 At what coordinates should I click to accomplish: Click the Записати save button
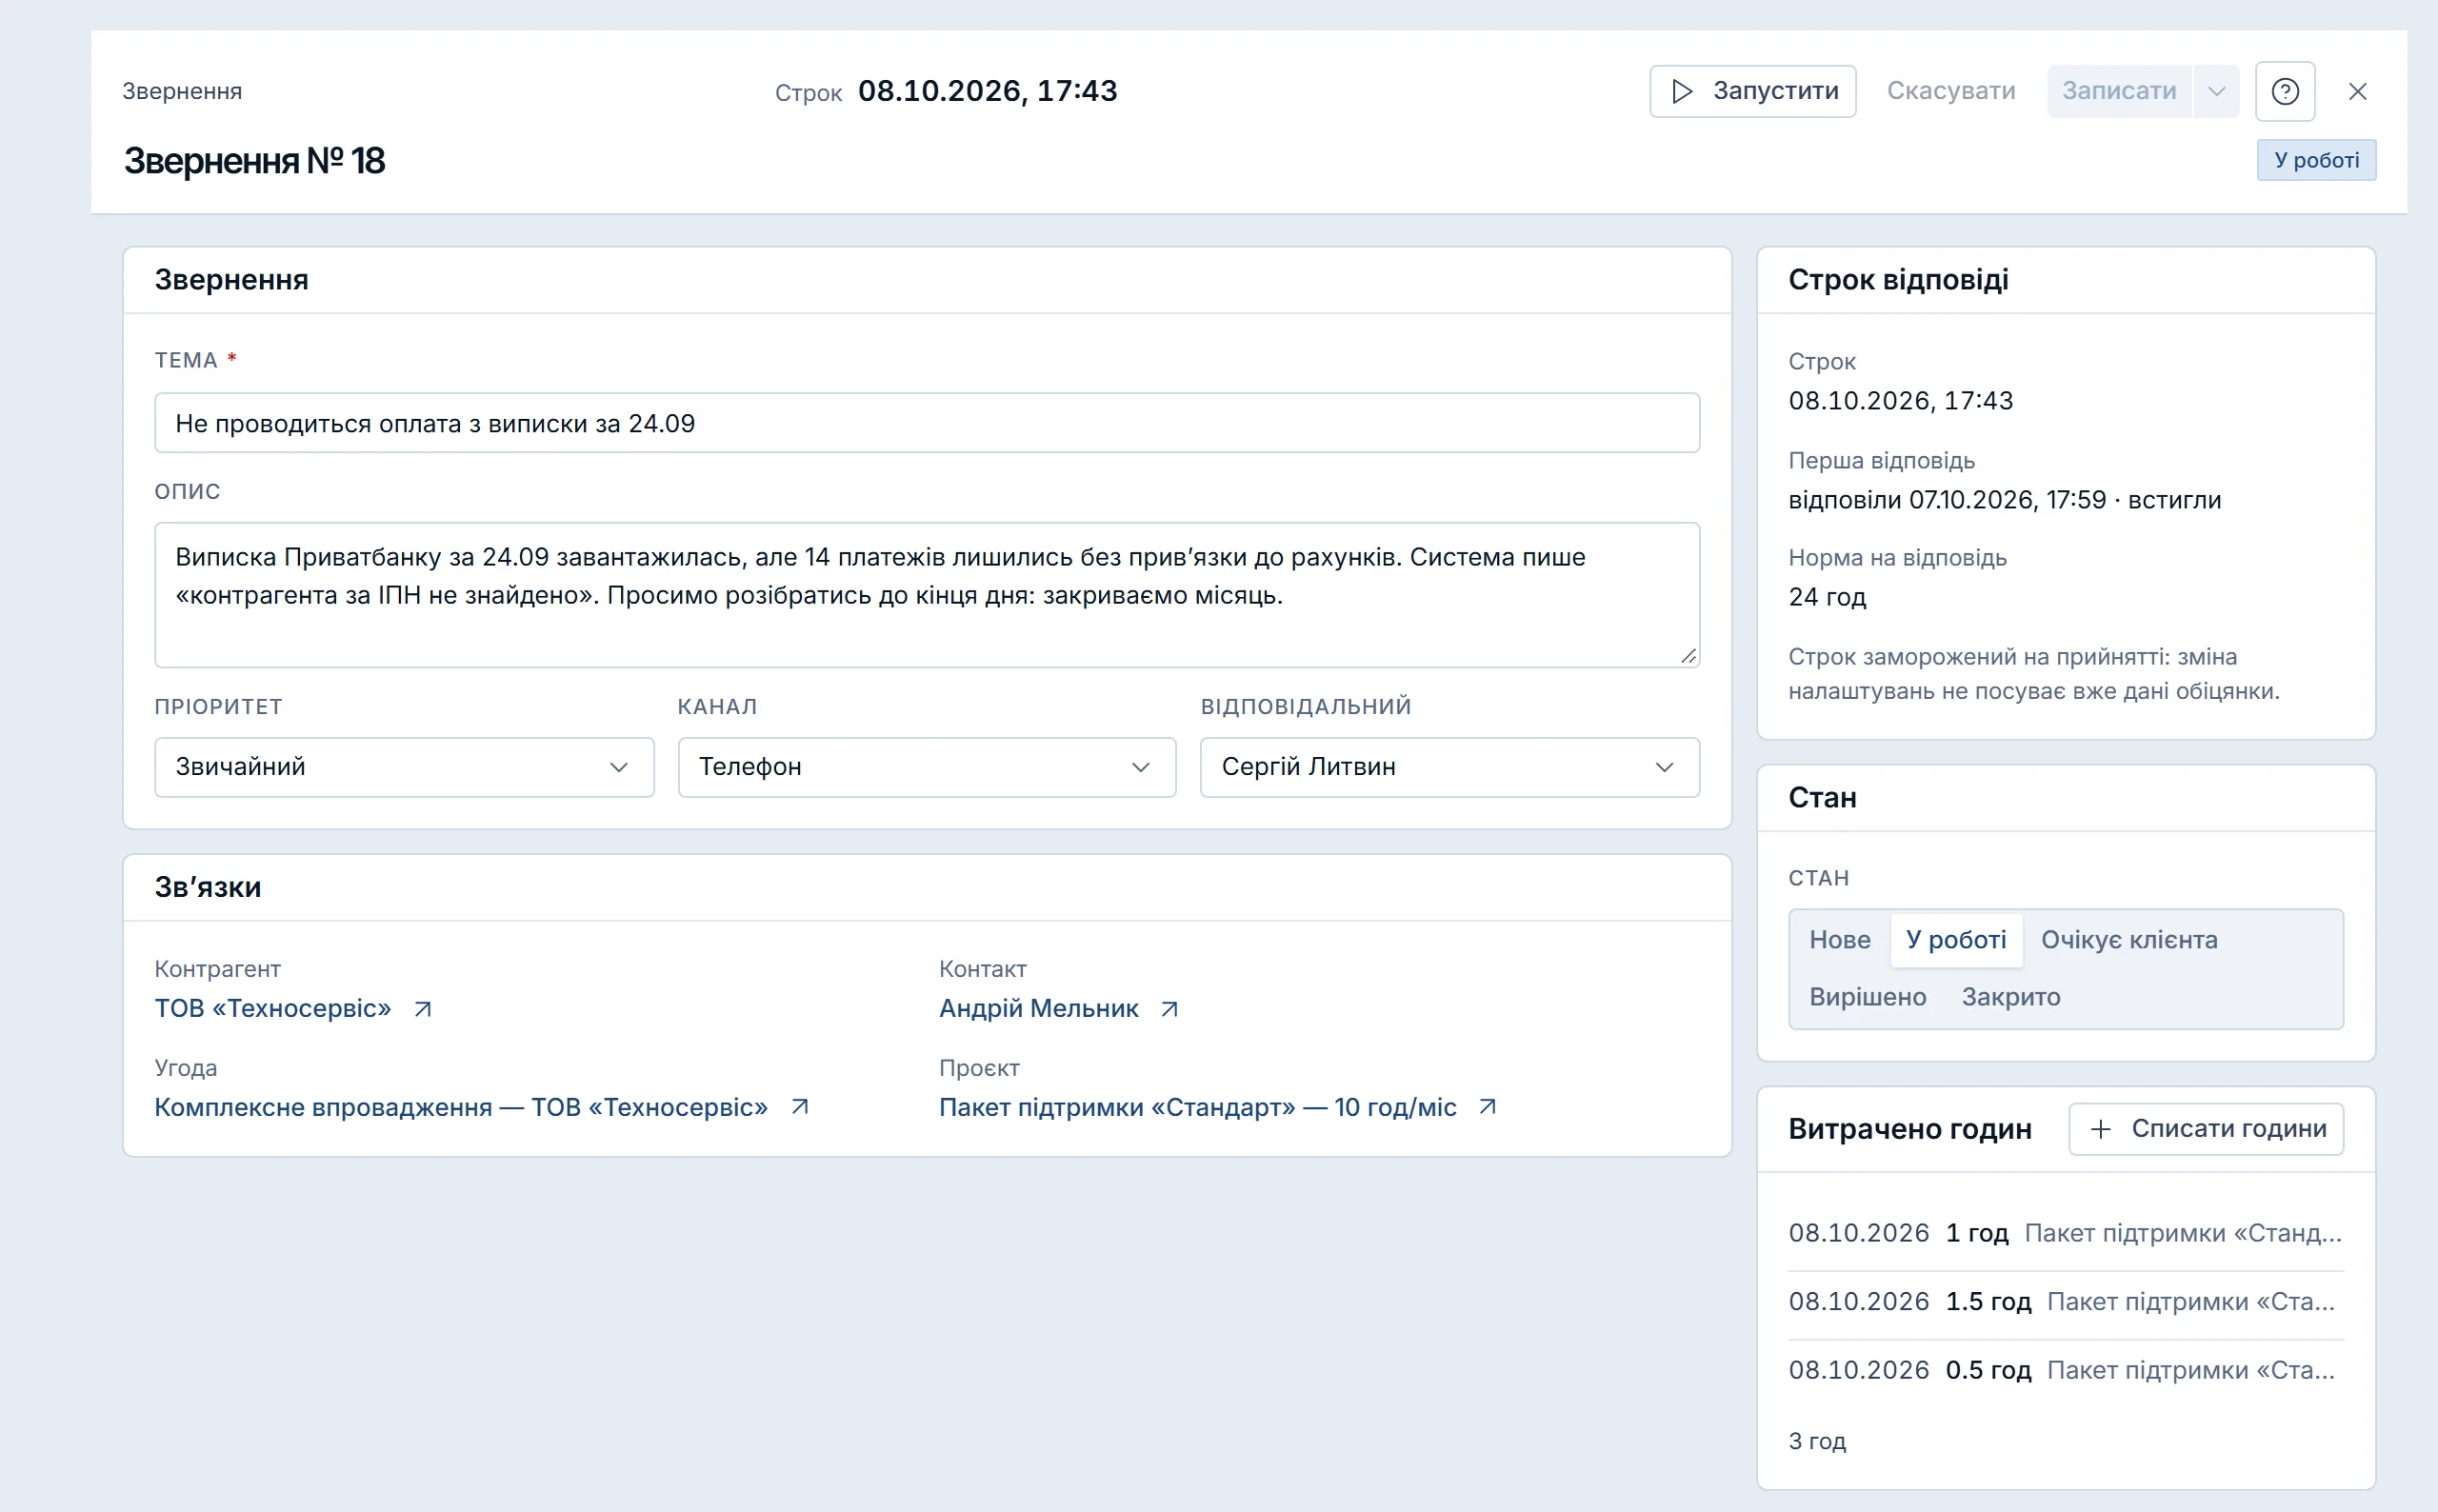click(x=2119, y=91)
